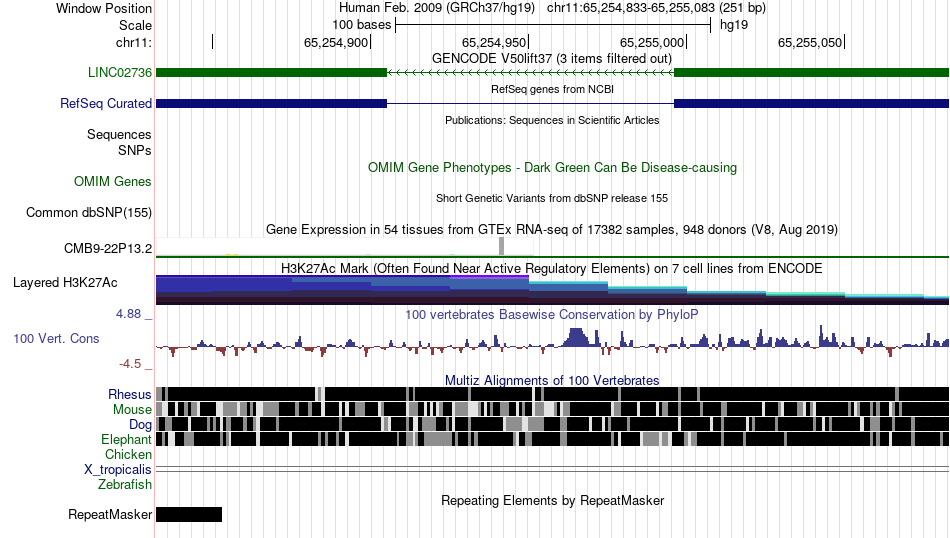Click the -4.5 PhyloP lower limit value
This screenshot has width=950, height=538.
click(130, 364)
